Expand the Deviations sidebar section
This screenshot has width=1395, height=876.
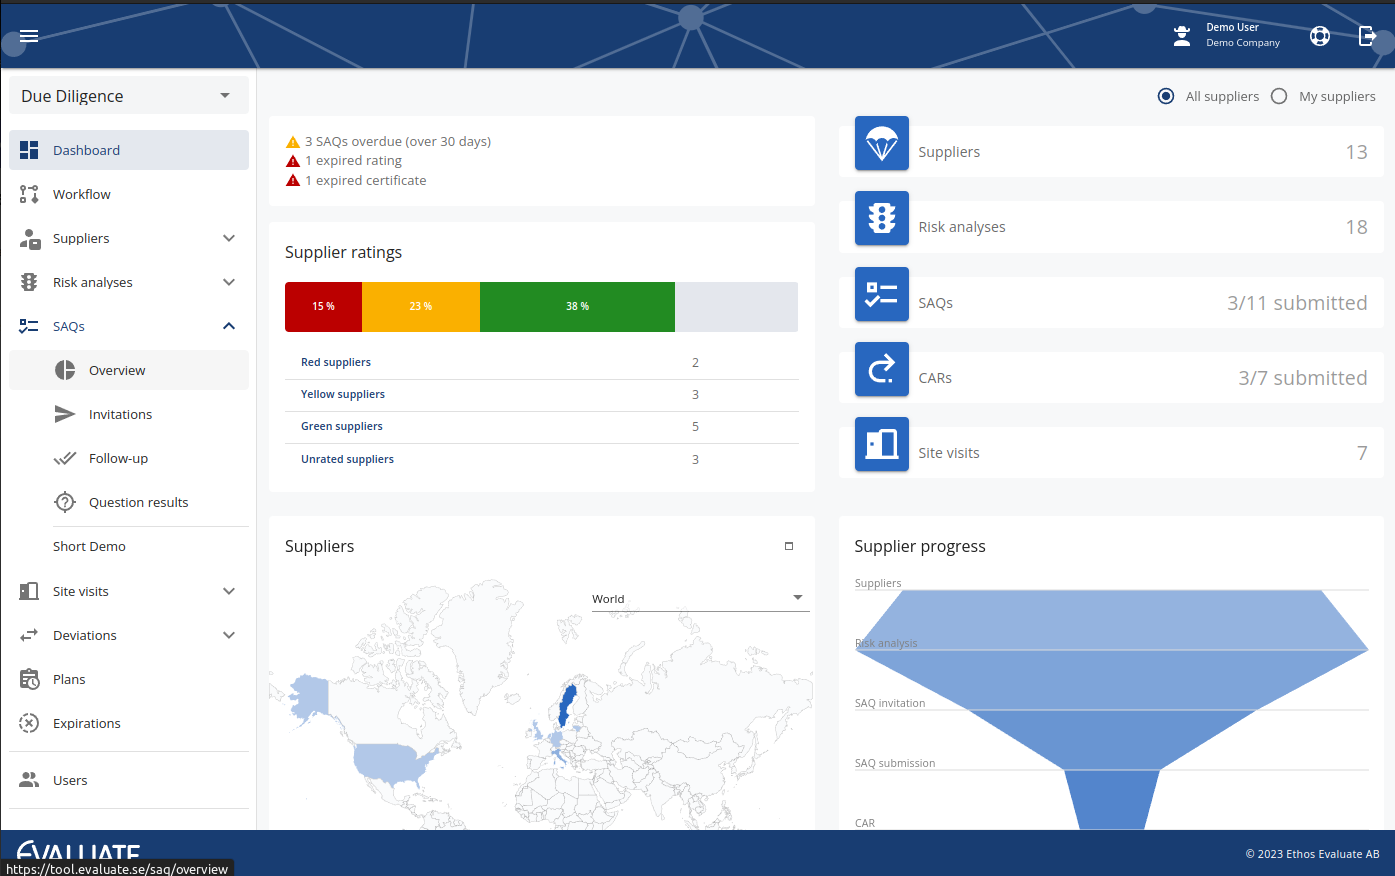229,635
